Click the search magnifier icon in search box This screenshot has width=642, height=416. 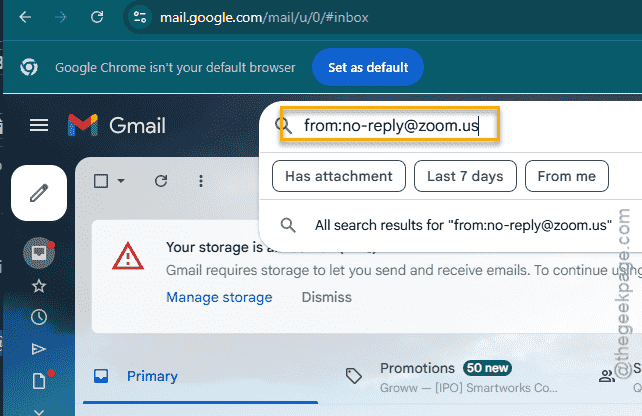tap(283, 125)
